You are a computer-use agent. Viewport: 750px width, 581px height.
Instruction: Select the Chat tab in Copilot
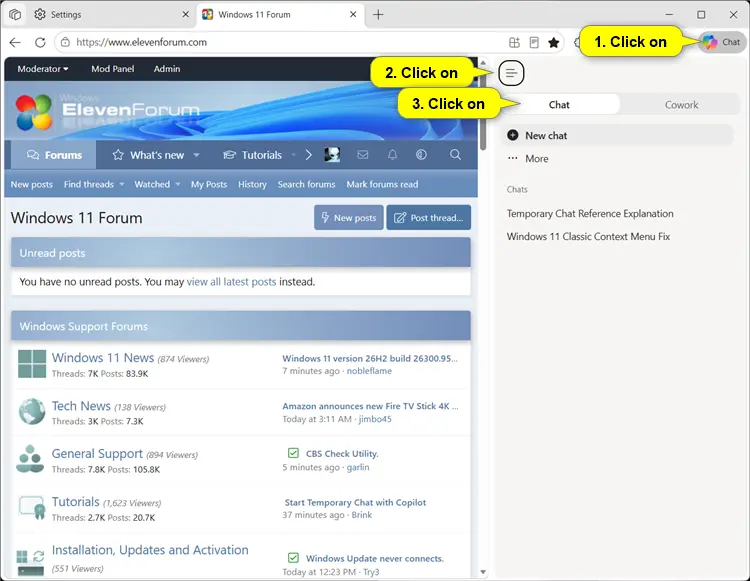coord(559,105)
